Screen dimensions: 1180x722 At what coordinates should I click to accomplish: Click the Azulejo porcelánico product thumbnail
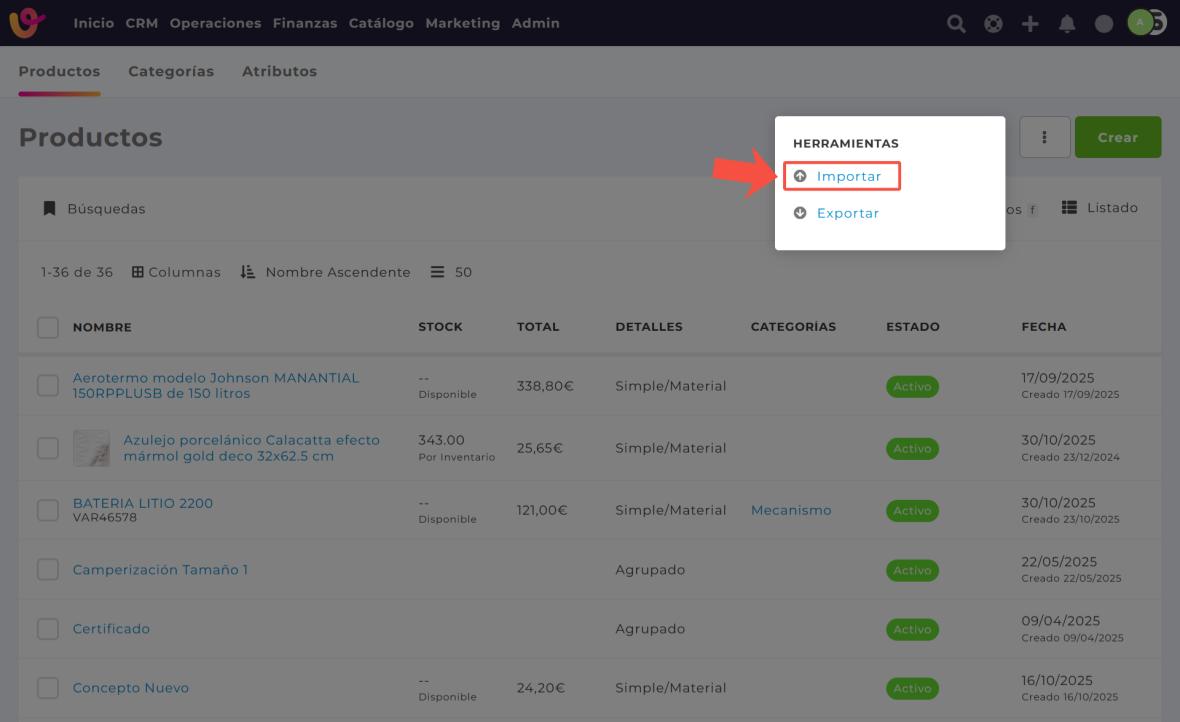coord(91,448)
